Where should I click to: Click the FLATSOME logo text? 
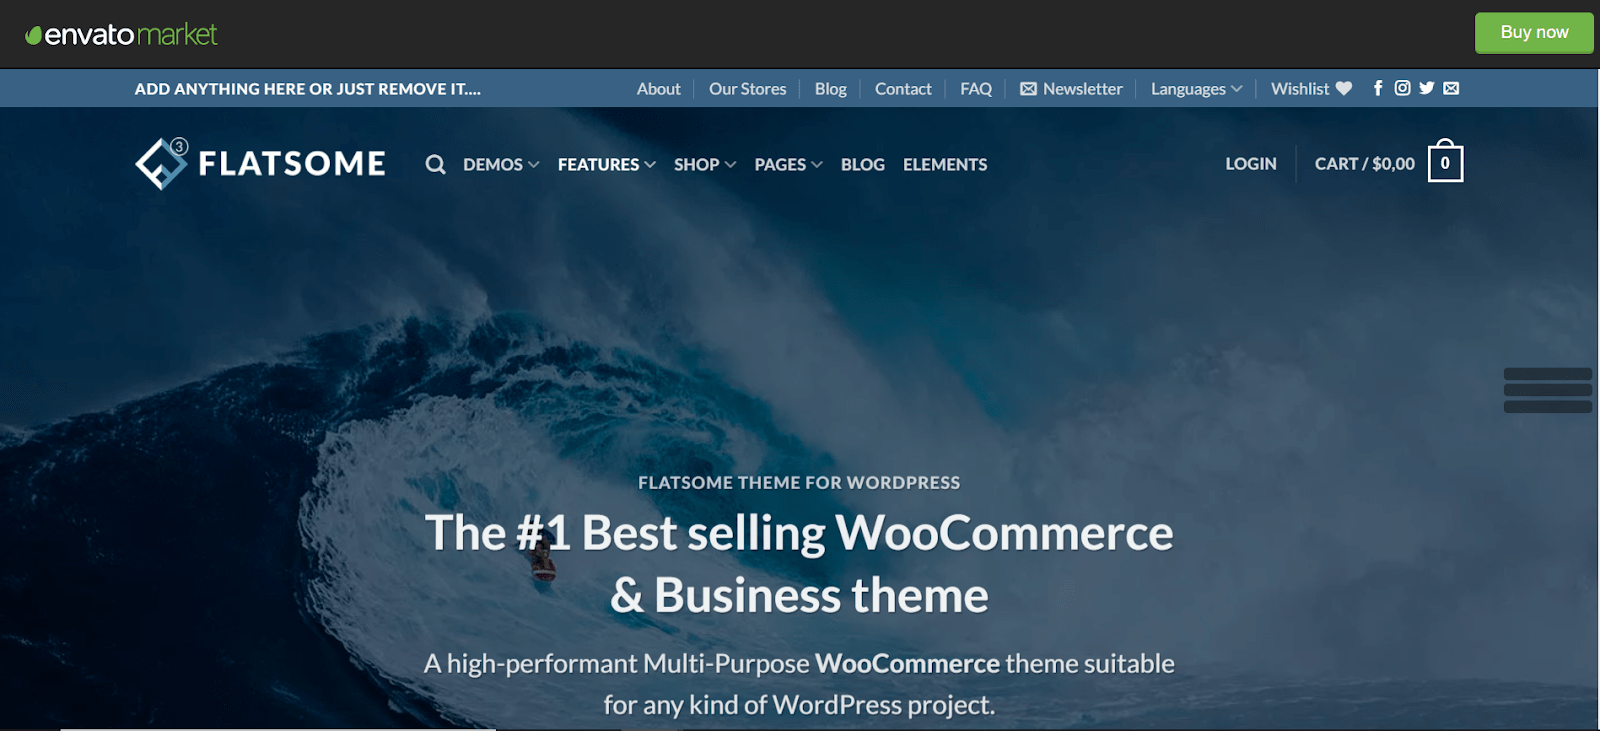[292, 164]
